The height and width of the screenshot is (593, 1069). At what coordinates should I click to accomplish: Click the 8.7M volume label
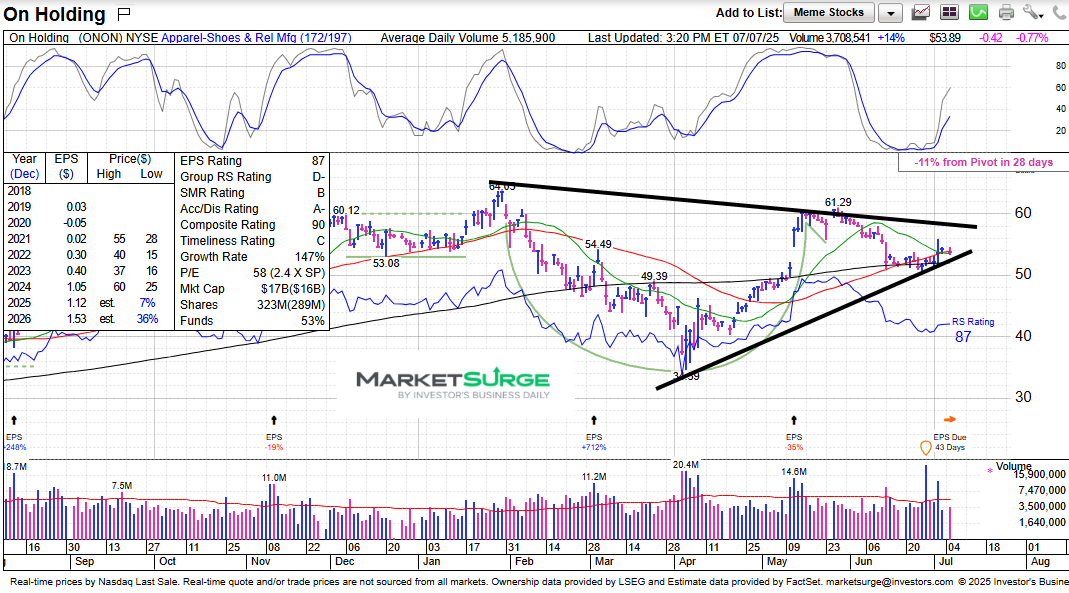point(16,467)
